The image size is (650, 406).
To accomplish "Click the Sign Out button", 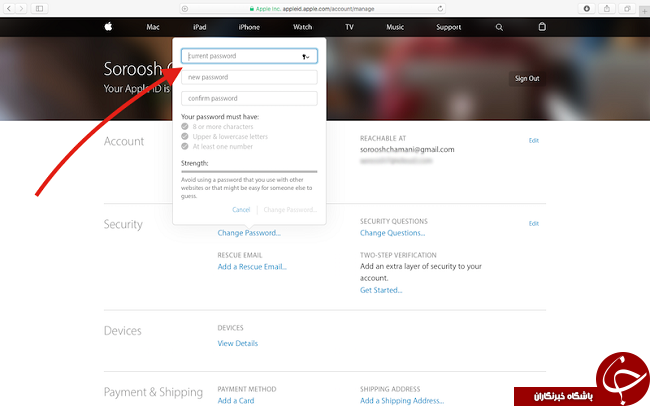I will click(527, 78).
